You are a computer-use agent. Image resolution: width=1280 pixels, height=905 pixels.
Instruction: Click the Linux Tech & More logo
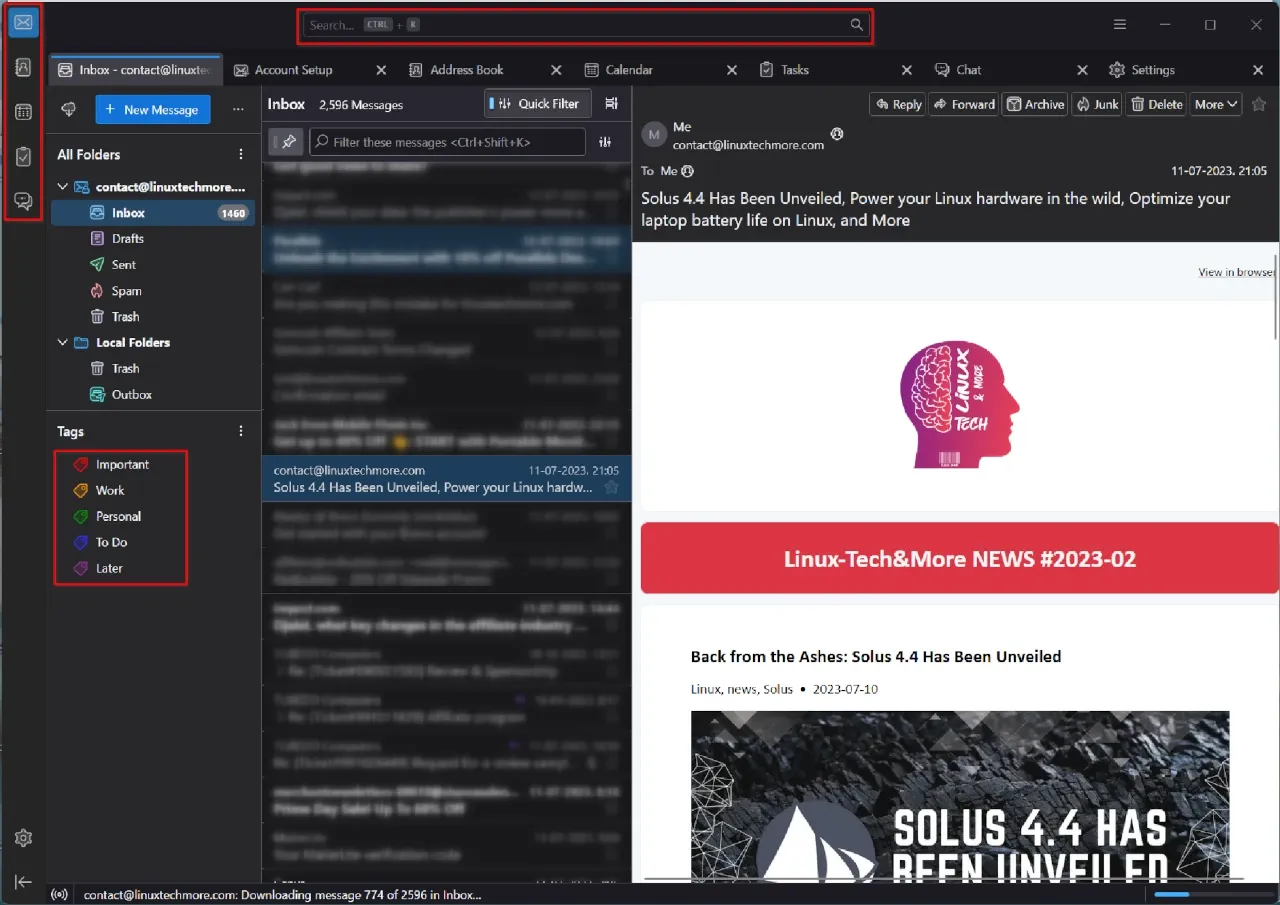click(960, 404)
